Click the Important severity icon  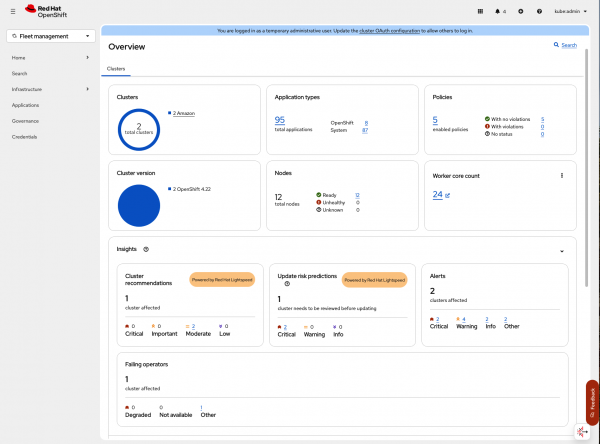click(153, 326)
